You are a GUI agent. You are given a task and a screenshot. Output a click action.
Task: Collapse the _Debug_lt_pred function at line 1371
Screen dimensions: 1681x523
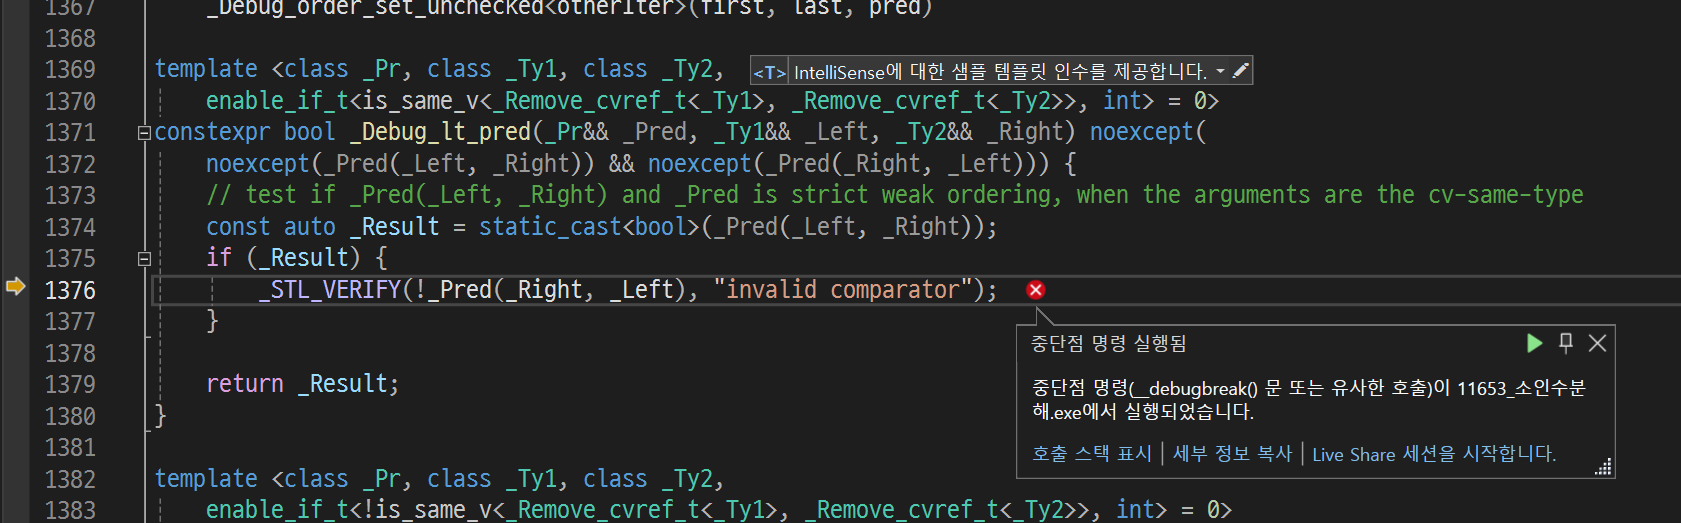click(x=144, y=133)
